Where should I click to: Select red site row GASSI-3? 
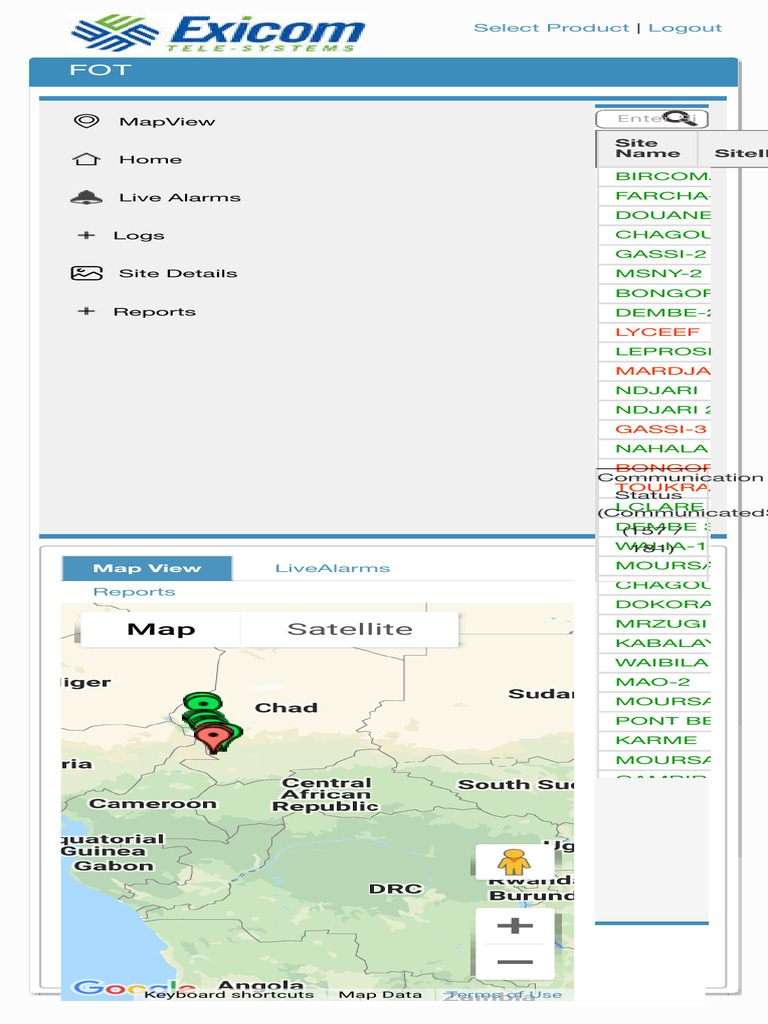click(654, 429)
